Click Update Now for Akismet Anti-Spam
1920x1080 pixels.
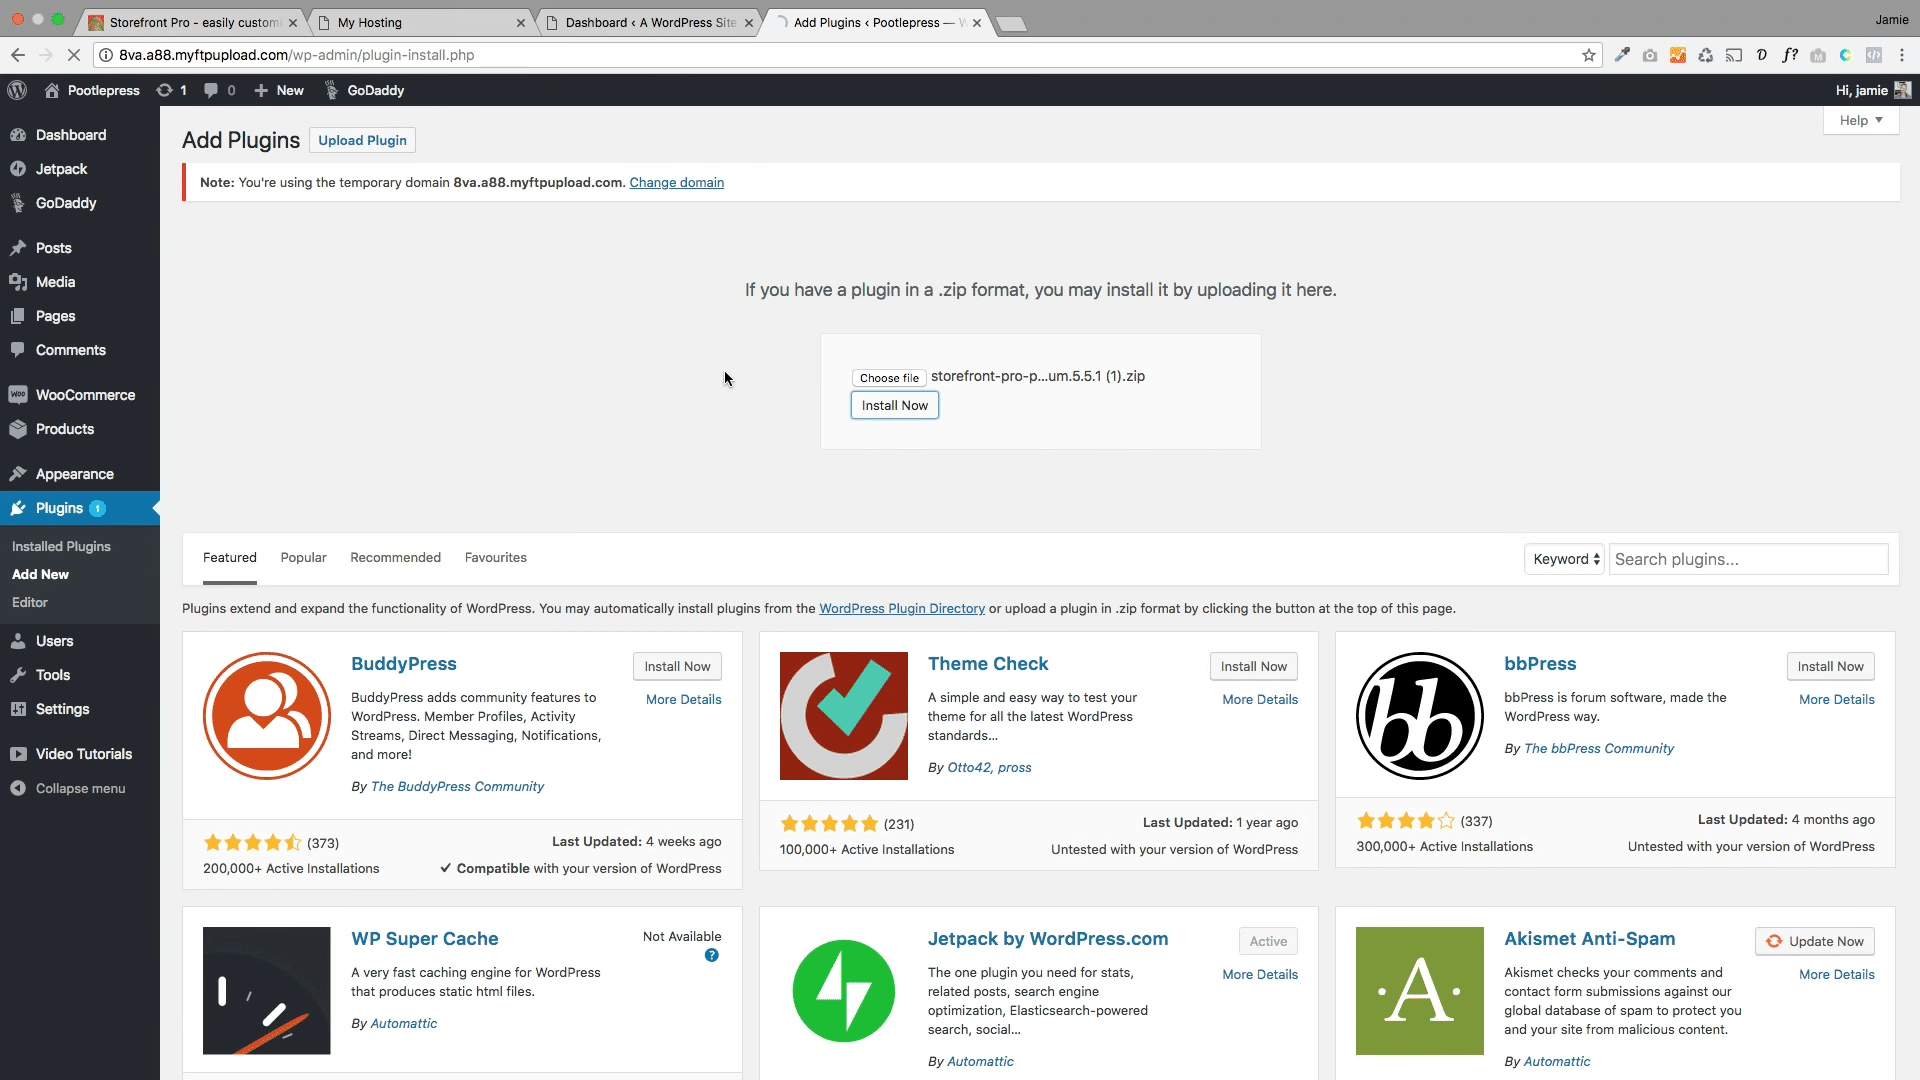tap(1815, 942)
